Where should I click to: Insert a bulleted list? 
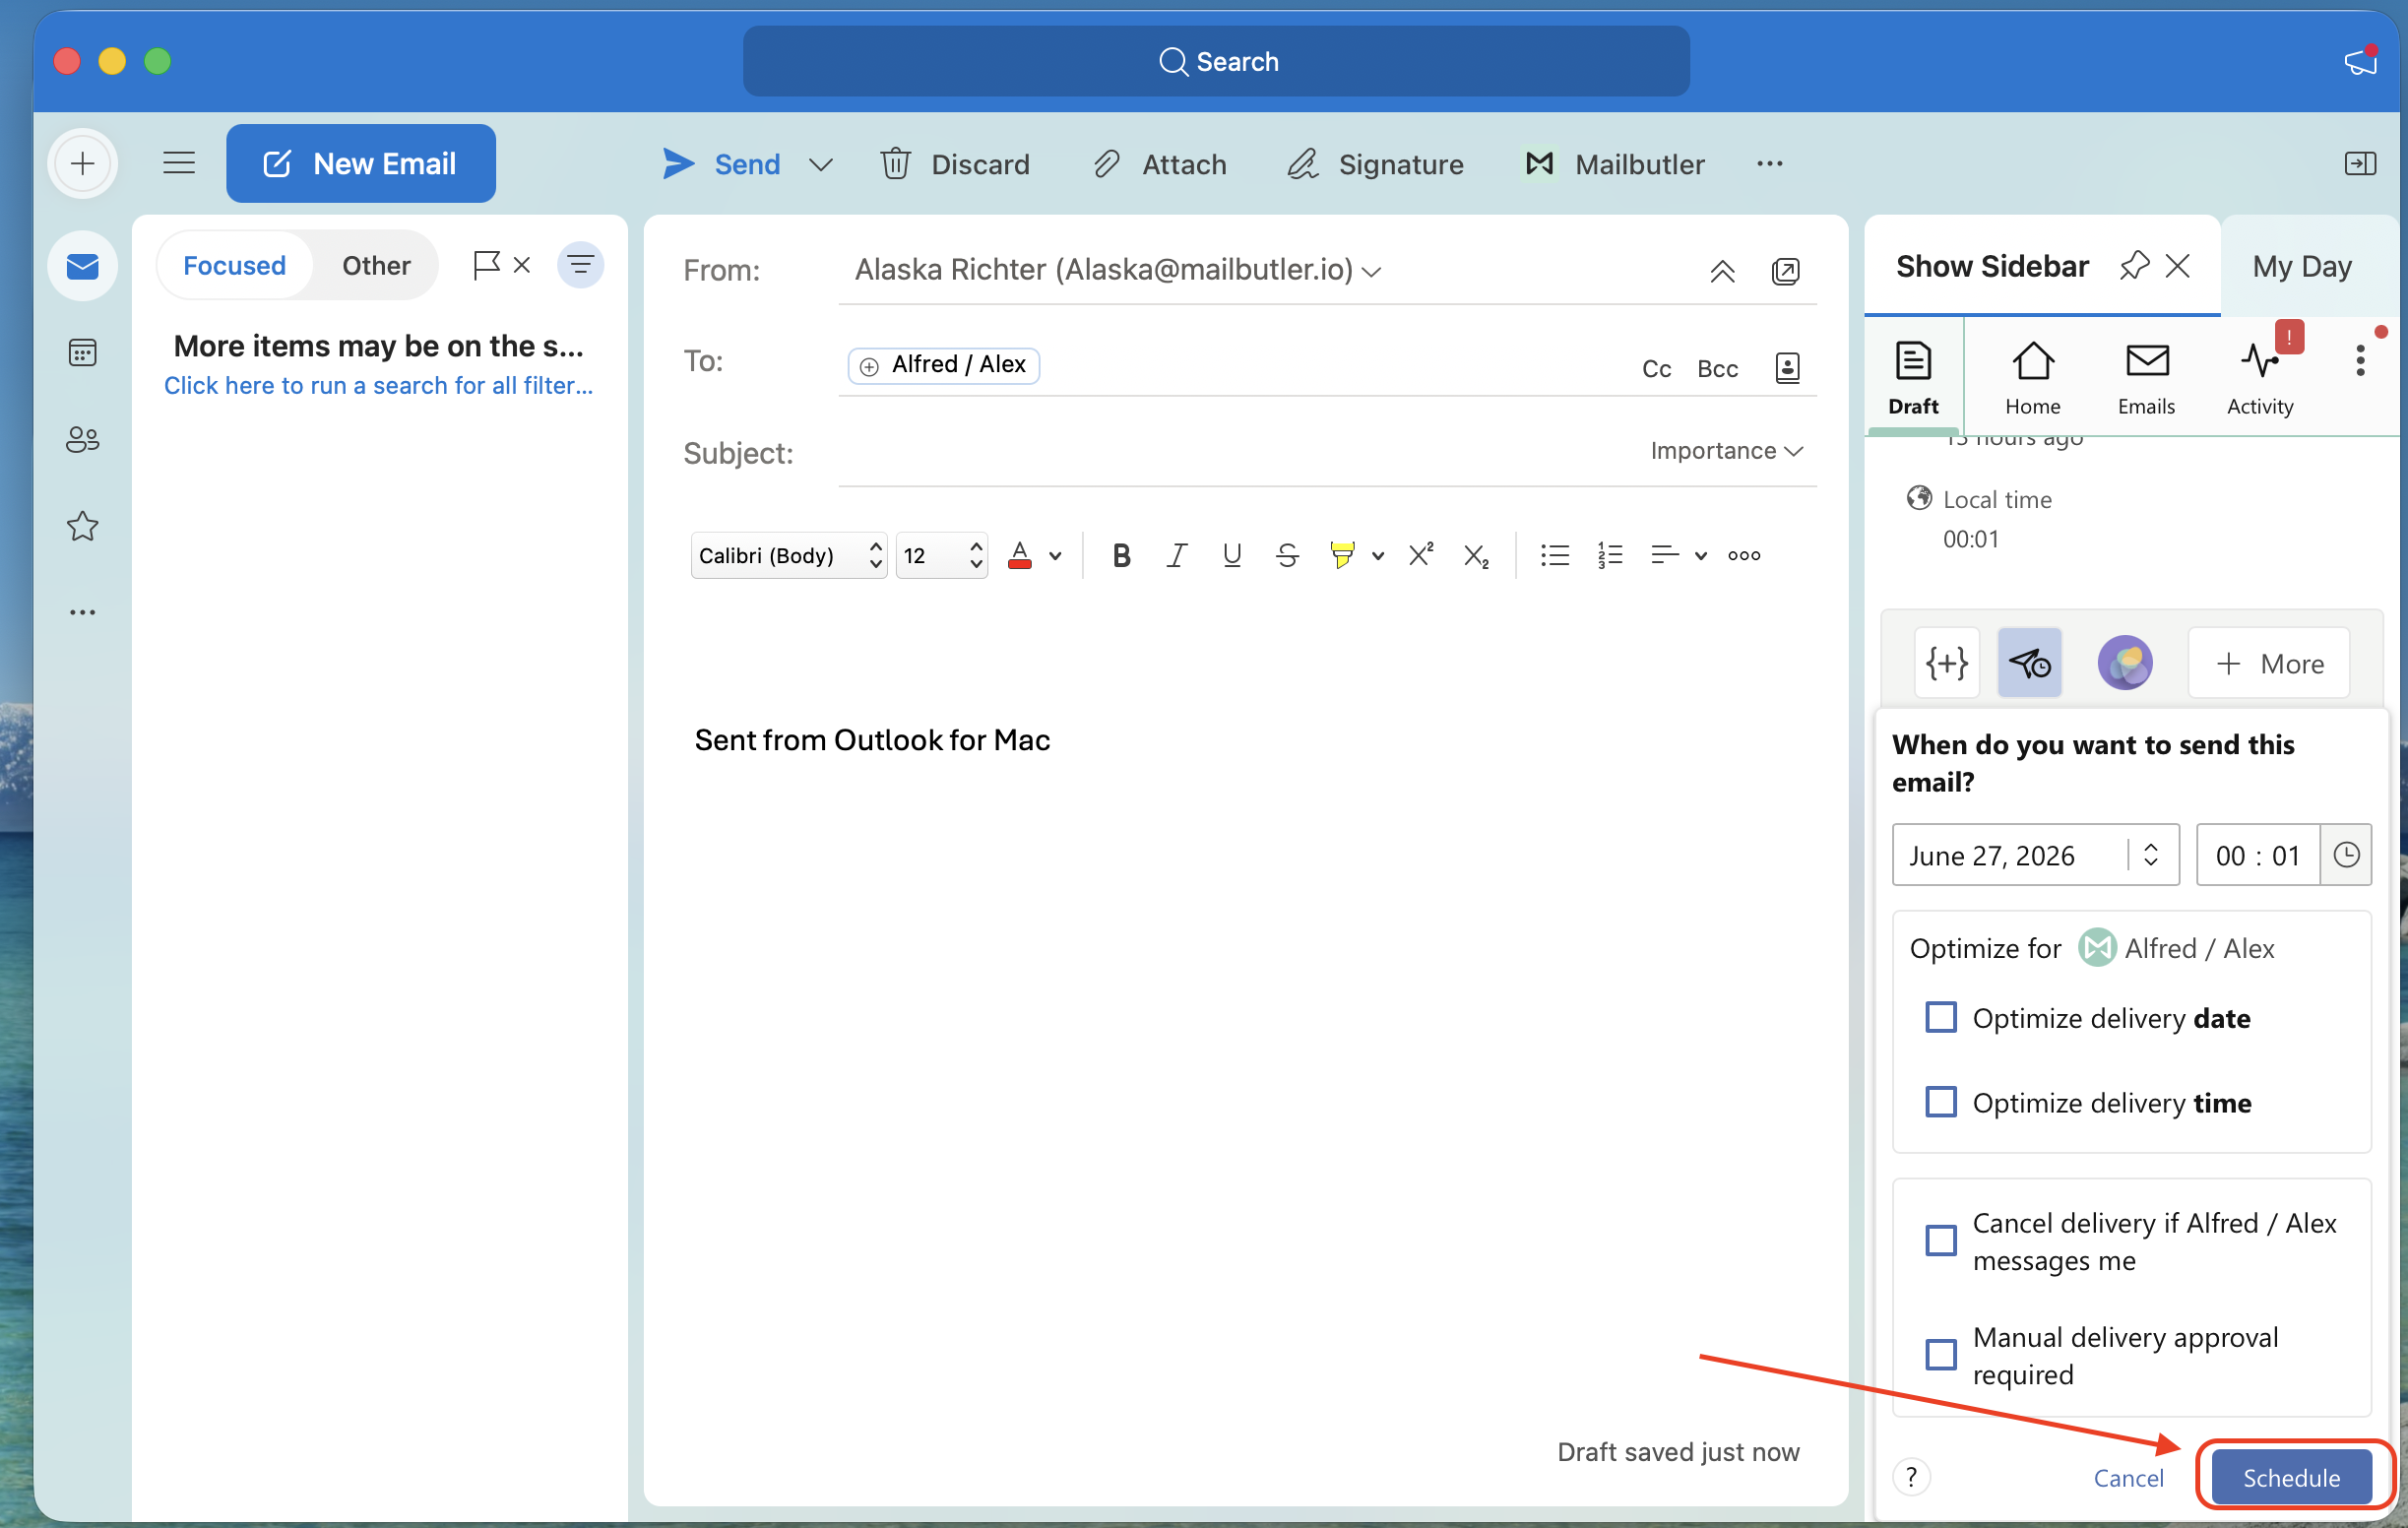tap(1554, 555)
